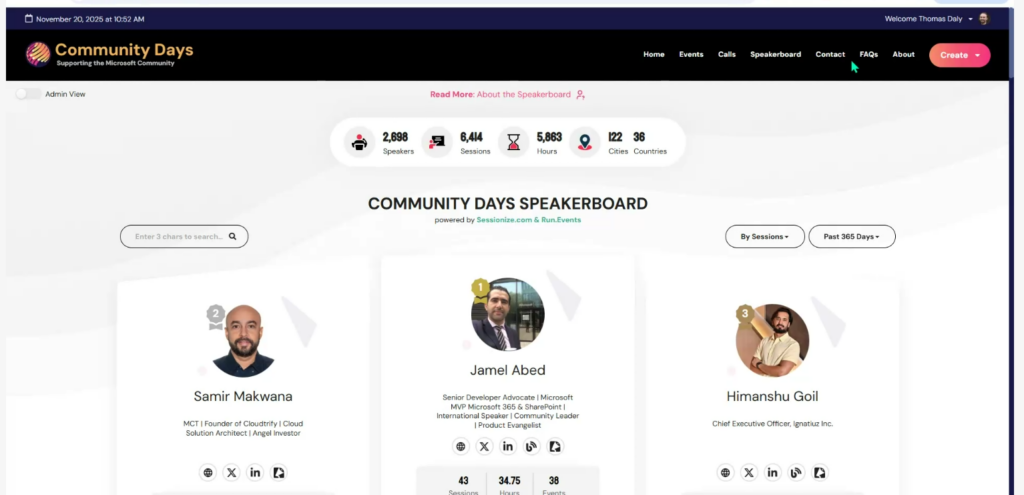Open the About menu item
Screen dimensions: 1024x495
[903, 55]
